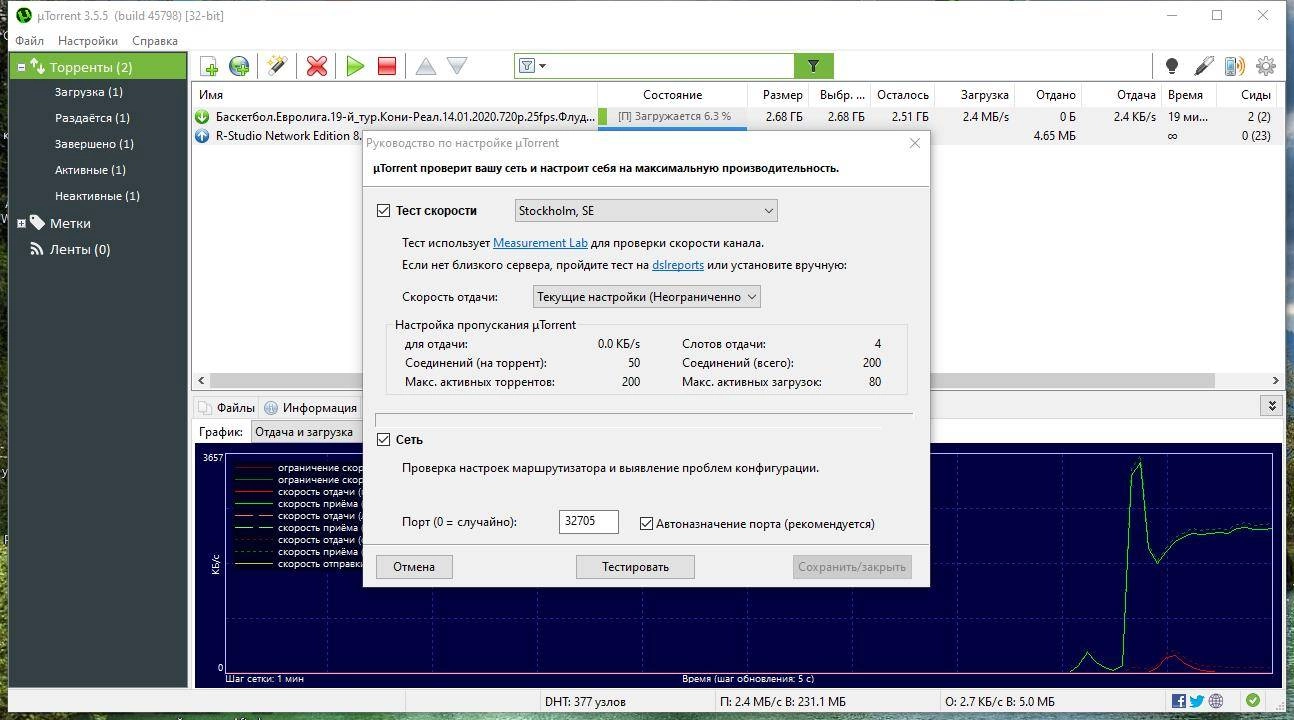Screen dimensions: 1294x720
Task: Click DHT: 377 узлов status text
Action: point(585,702)
